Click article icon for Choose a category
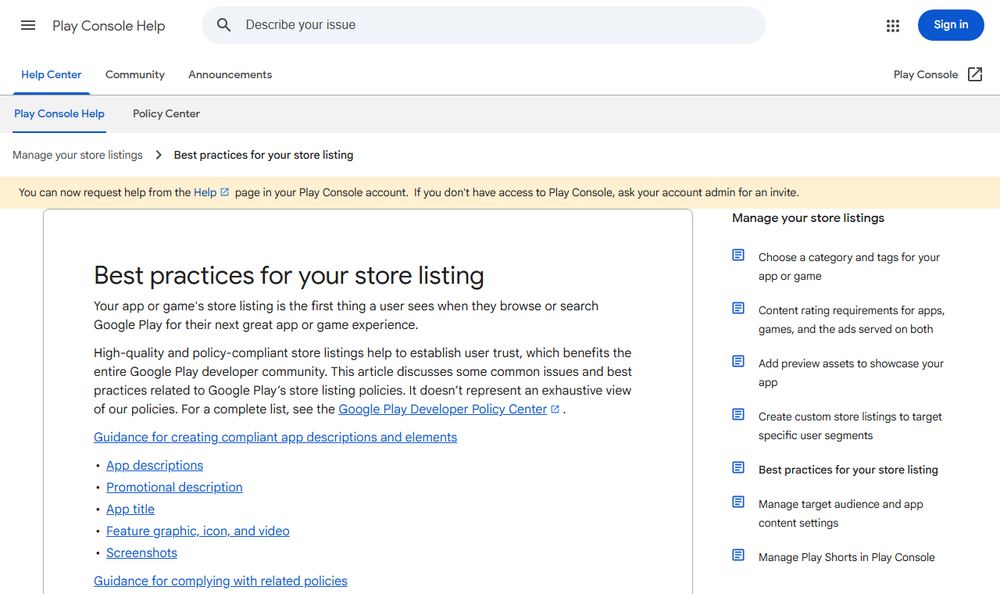 point(738,255)
